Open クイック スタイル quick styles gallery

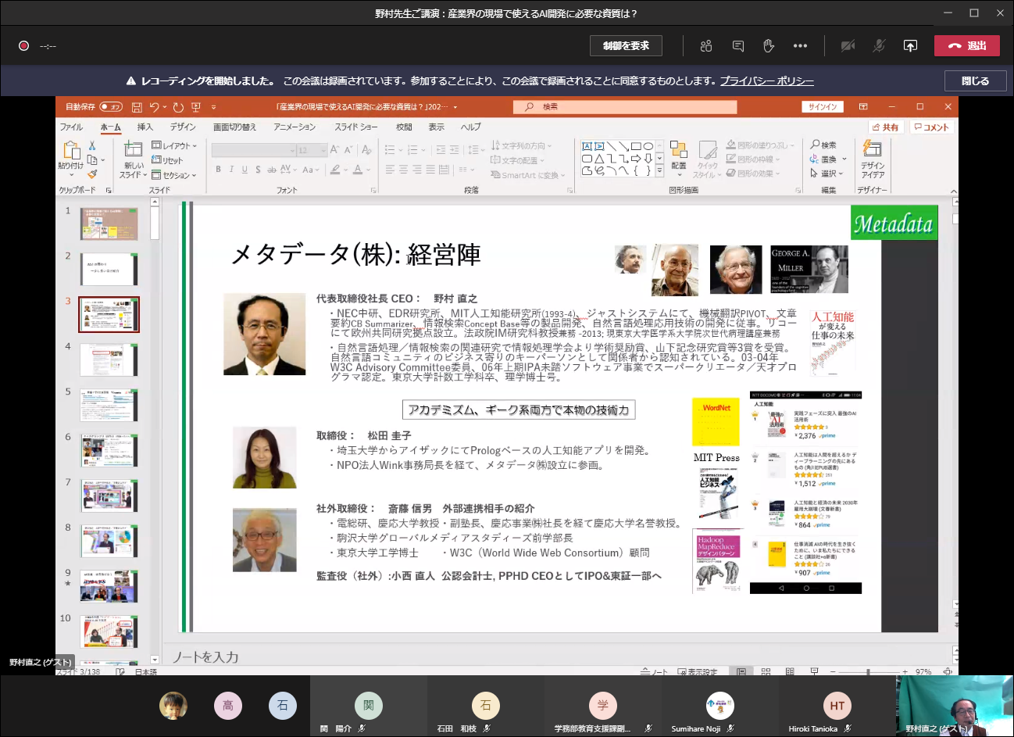coord(707,159)
